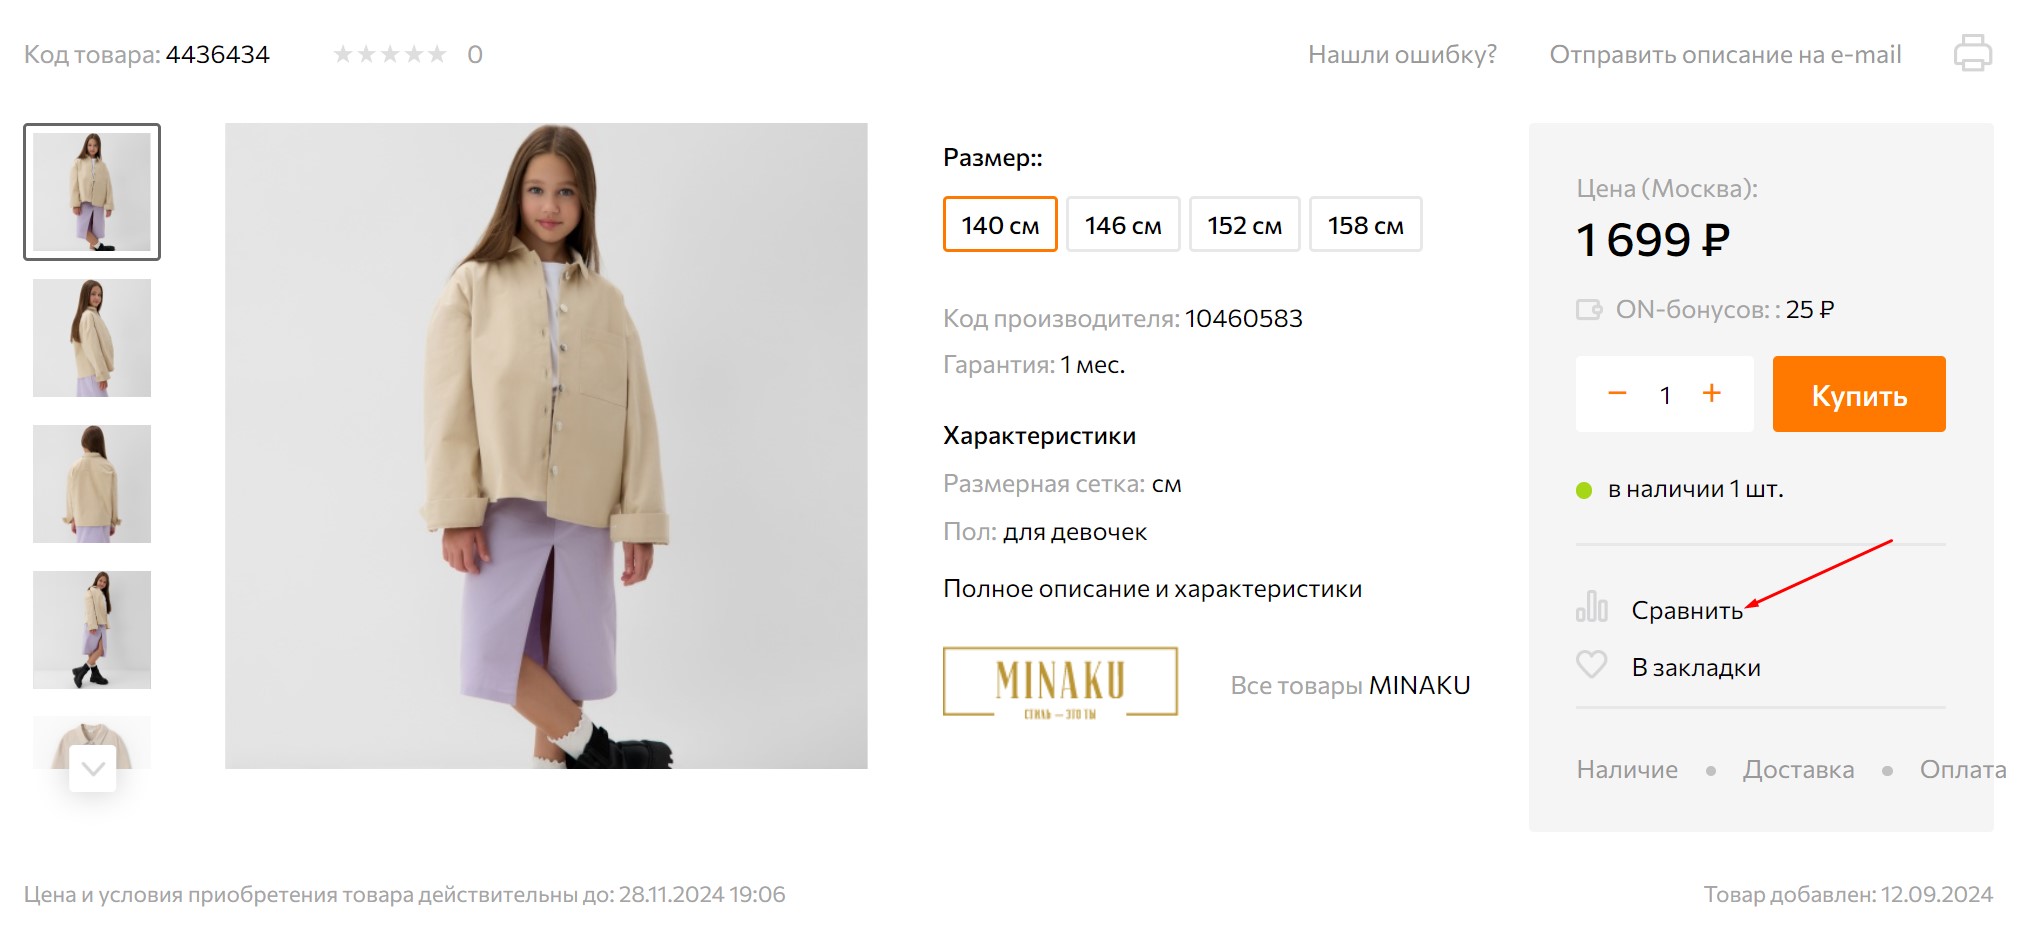Viewport: 2031px width, 931px height.
Task: Click the plus quantity icon
Action: point(1711,394)
